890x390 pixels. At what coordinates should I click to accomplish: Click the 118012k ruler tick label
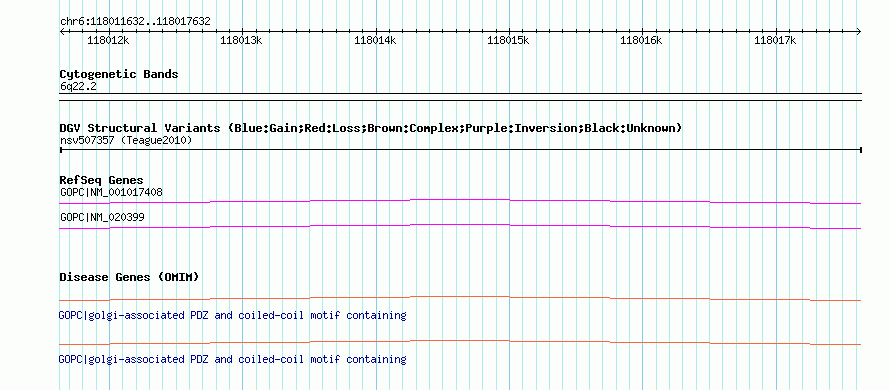click(108, 40)
